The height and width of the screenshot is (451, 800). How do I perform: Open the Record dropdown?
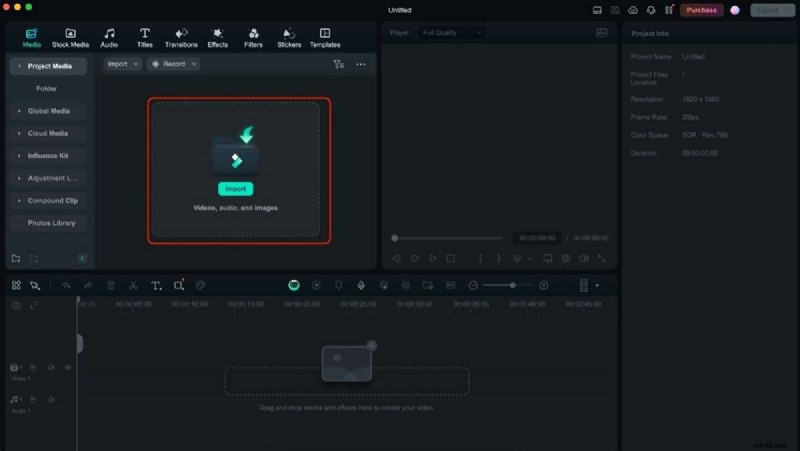(173, 64)
